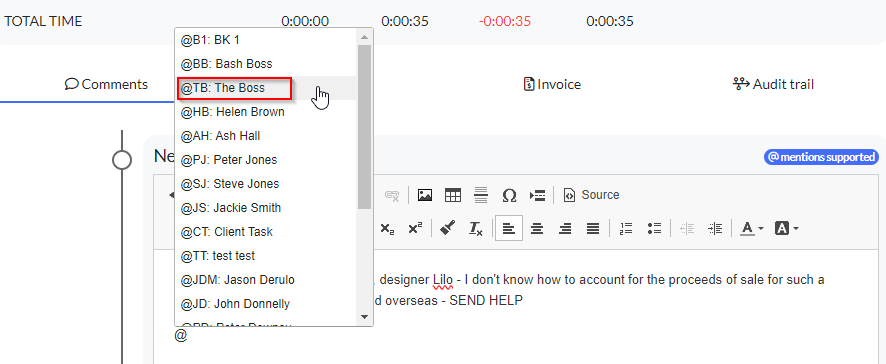Choose @JS: Jackie Smith
The height and width of the screenshot is (364, 886).
click(x=266, y=207)
